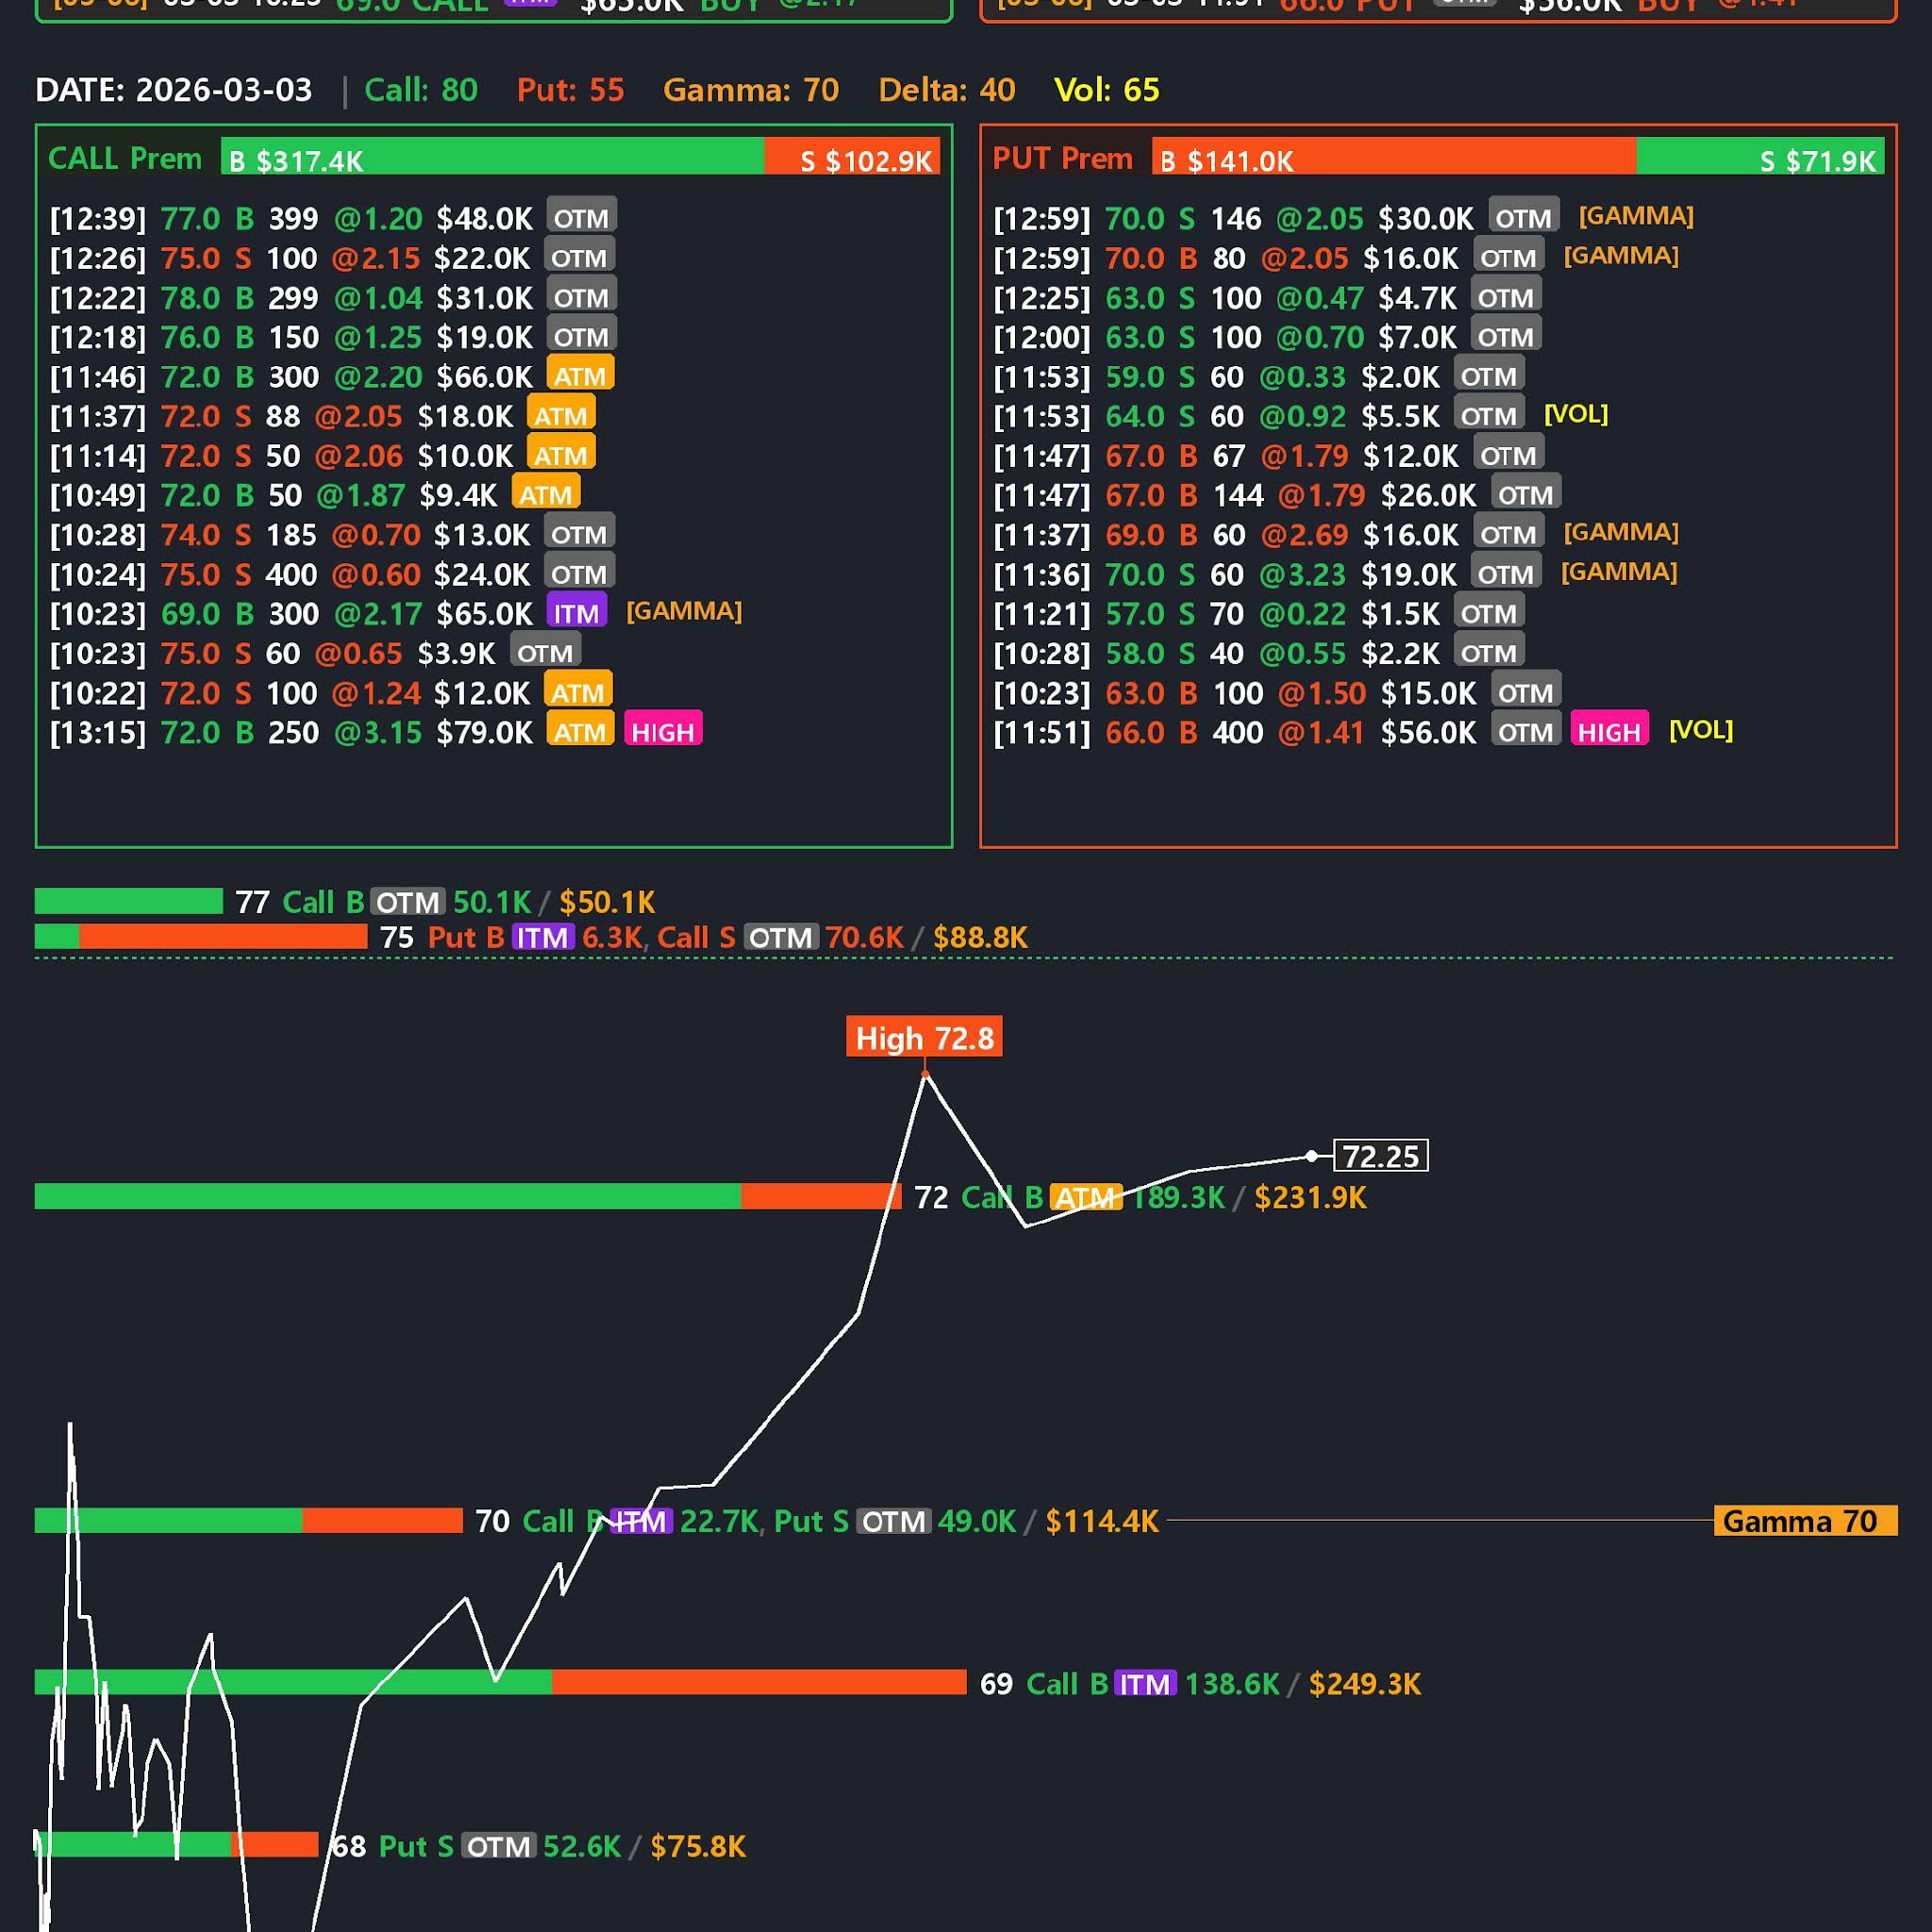
Task: Click the VOL tag on 64.0 put row
Action: tap(1576, 414)
